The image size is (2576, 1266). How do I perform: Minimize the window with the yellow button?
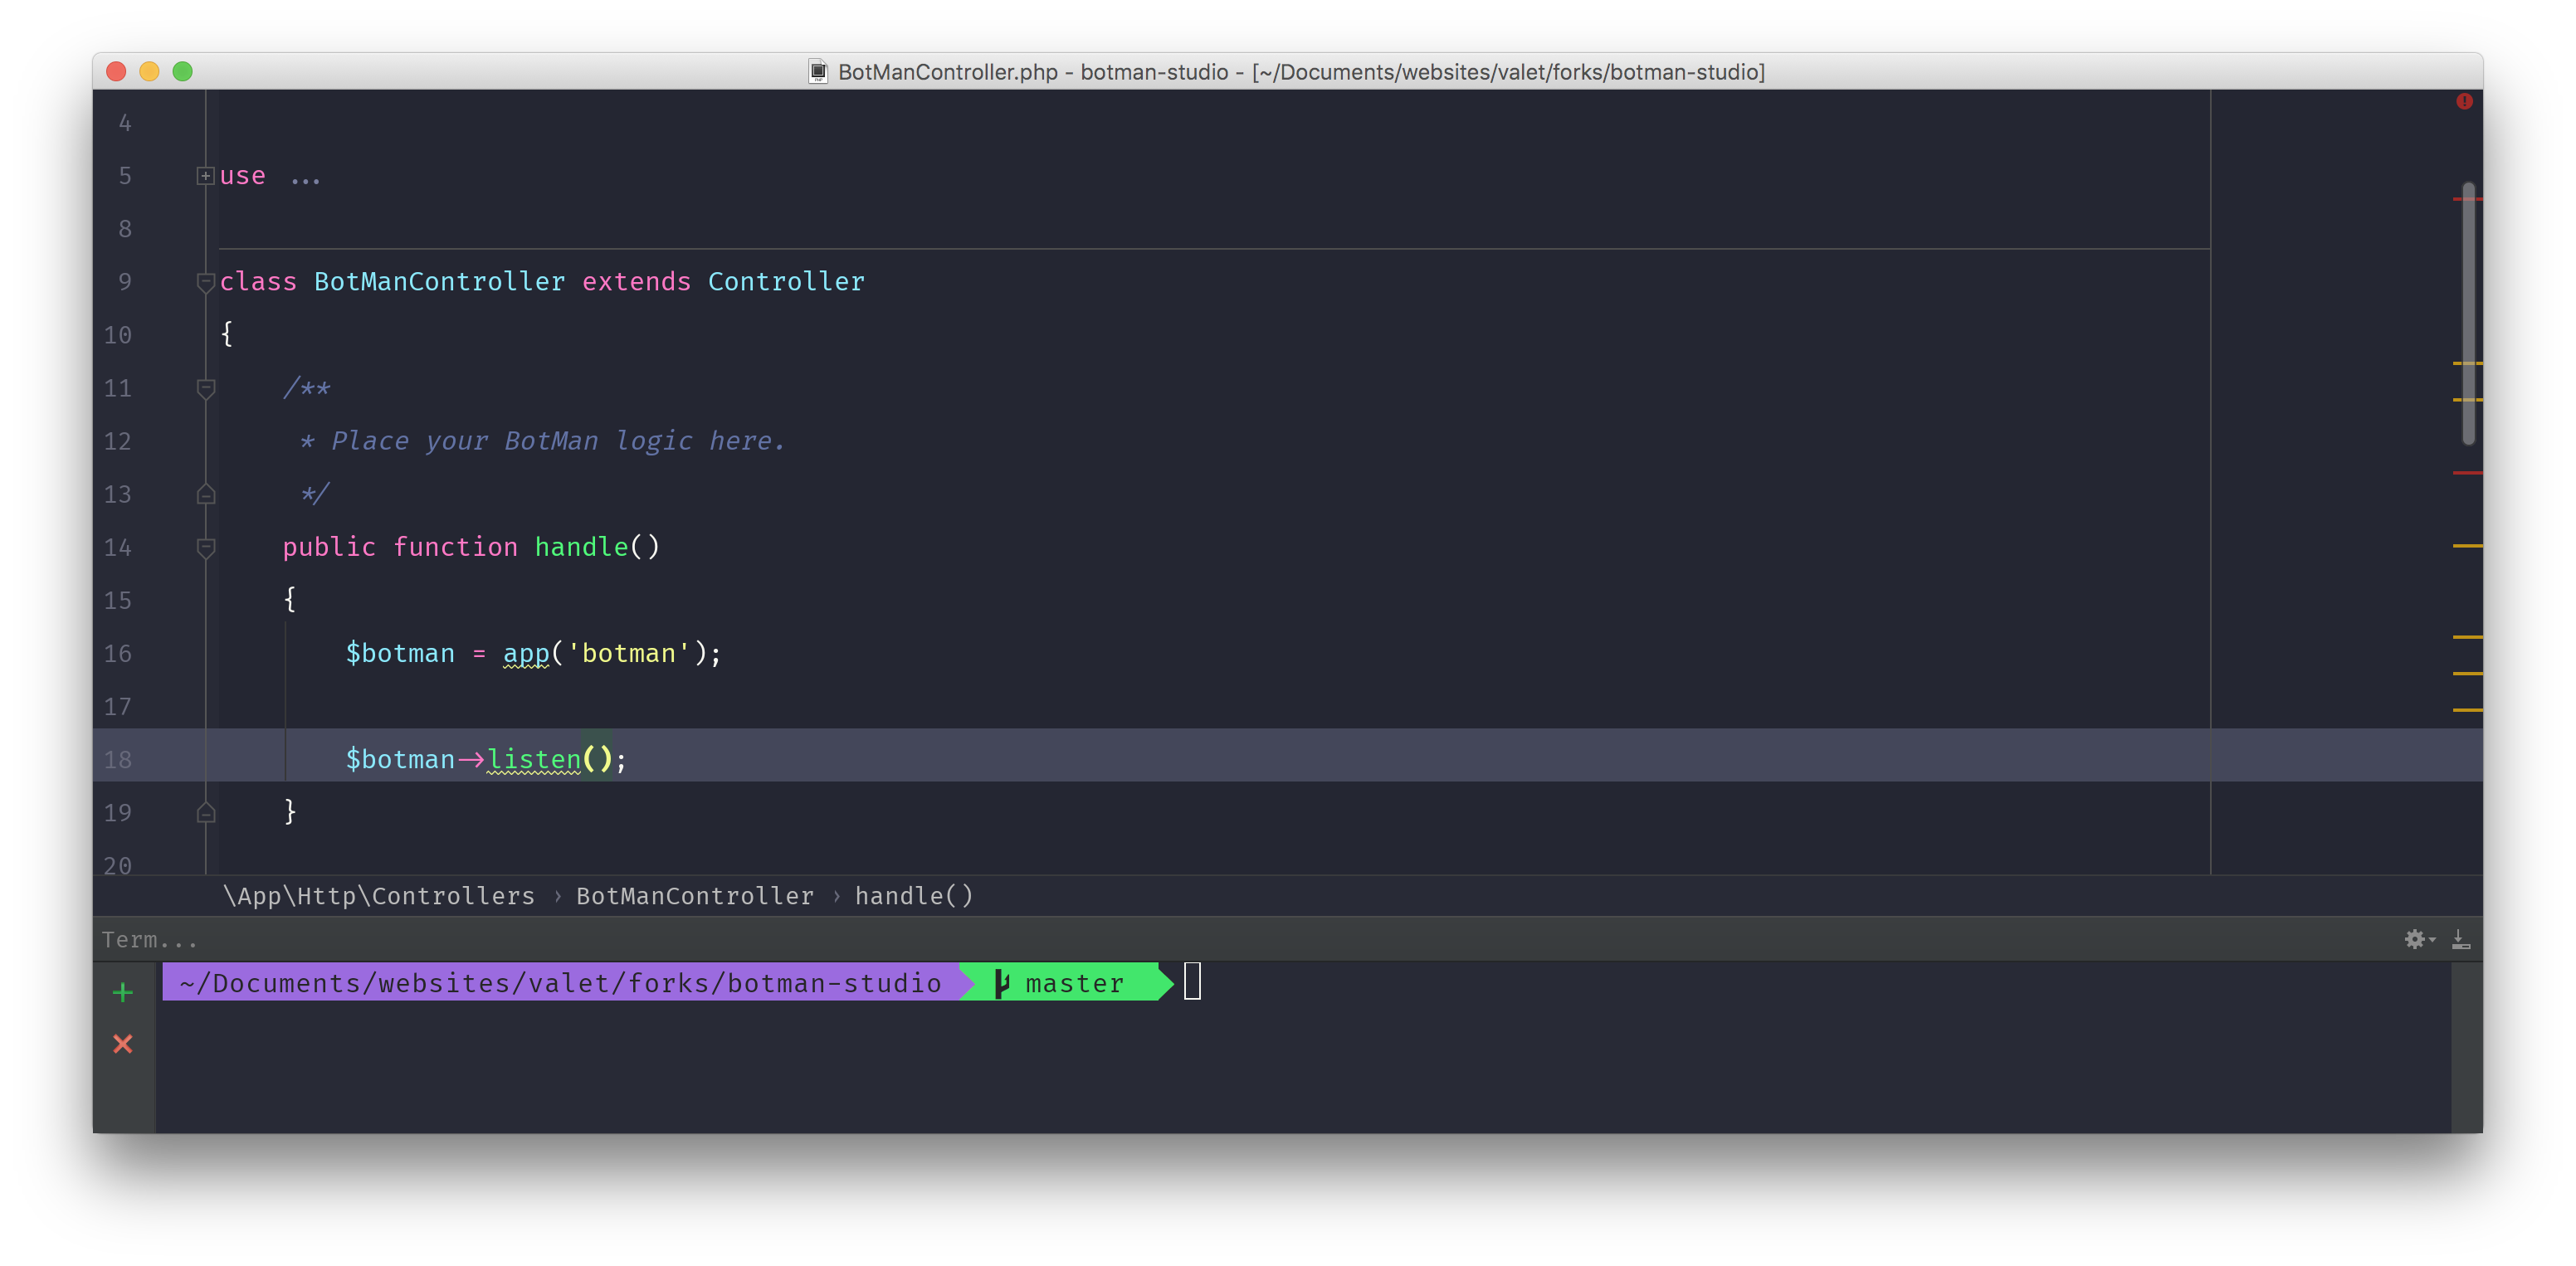(x=149, y=71)
